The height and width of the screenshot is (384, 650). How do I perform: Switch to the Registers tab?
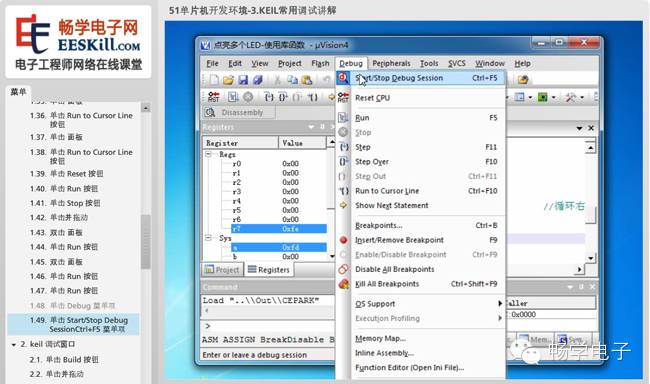coord(268,270)
